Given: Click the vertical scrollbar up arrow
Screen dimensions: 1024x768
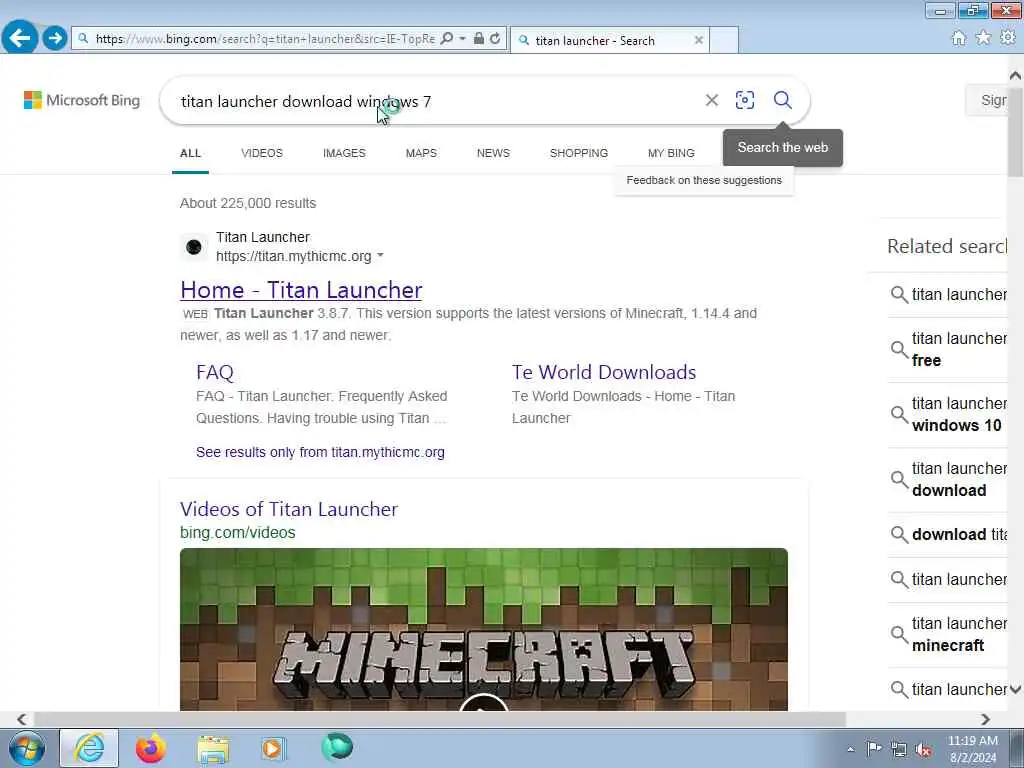Looking at the screenshot, I should pyautogui.click(x=1016, y=76).
